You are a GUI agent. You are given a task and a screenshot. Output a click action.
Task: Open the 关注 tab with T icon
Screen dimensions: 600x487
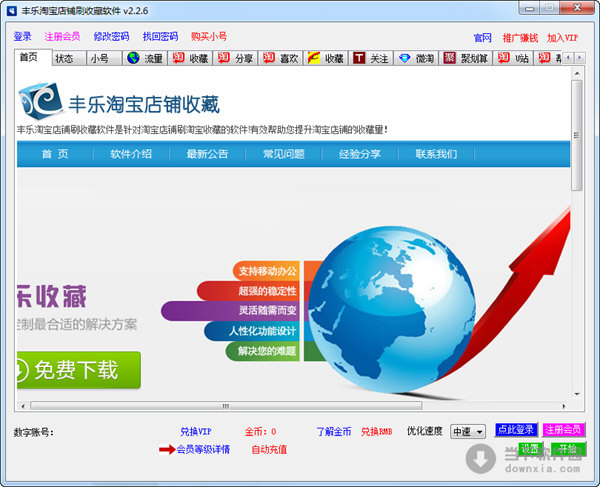click(x=371, y=58)
